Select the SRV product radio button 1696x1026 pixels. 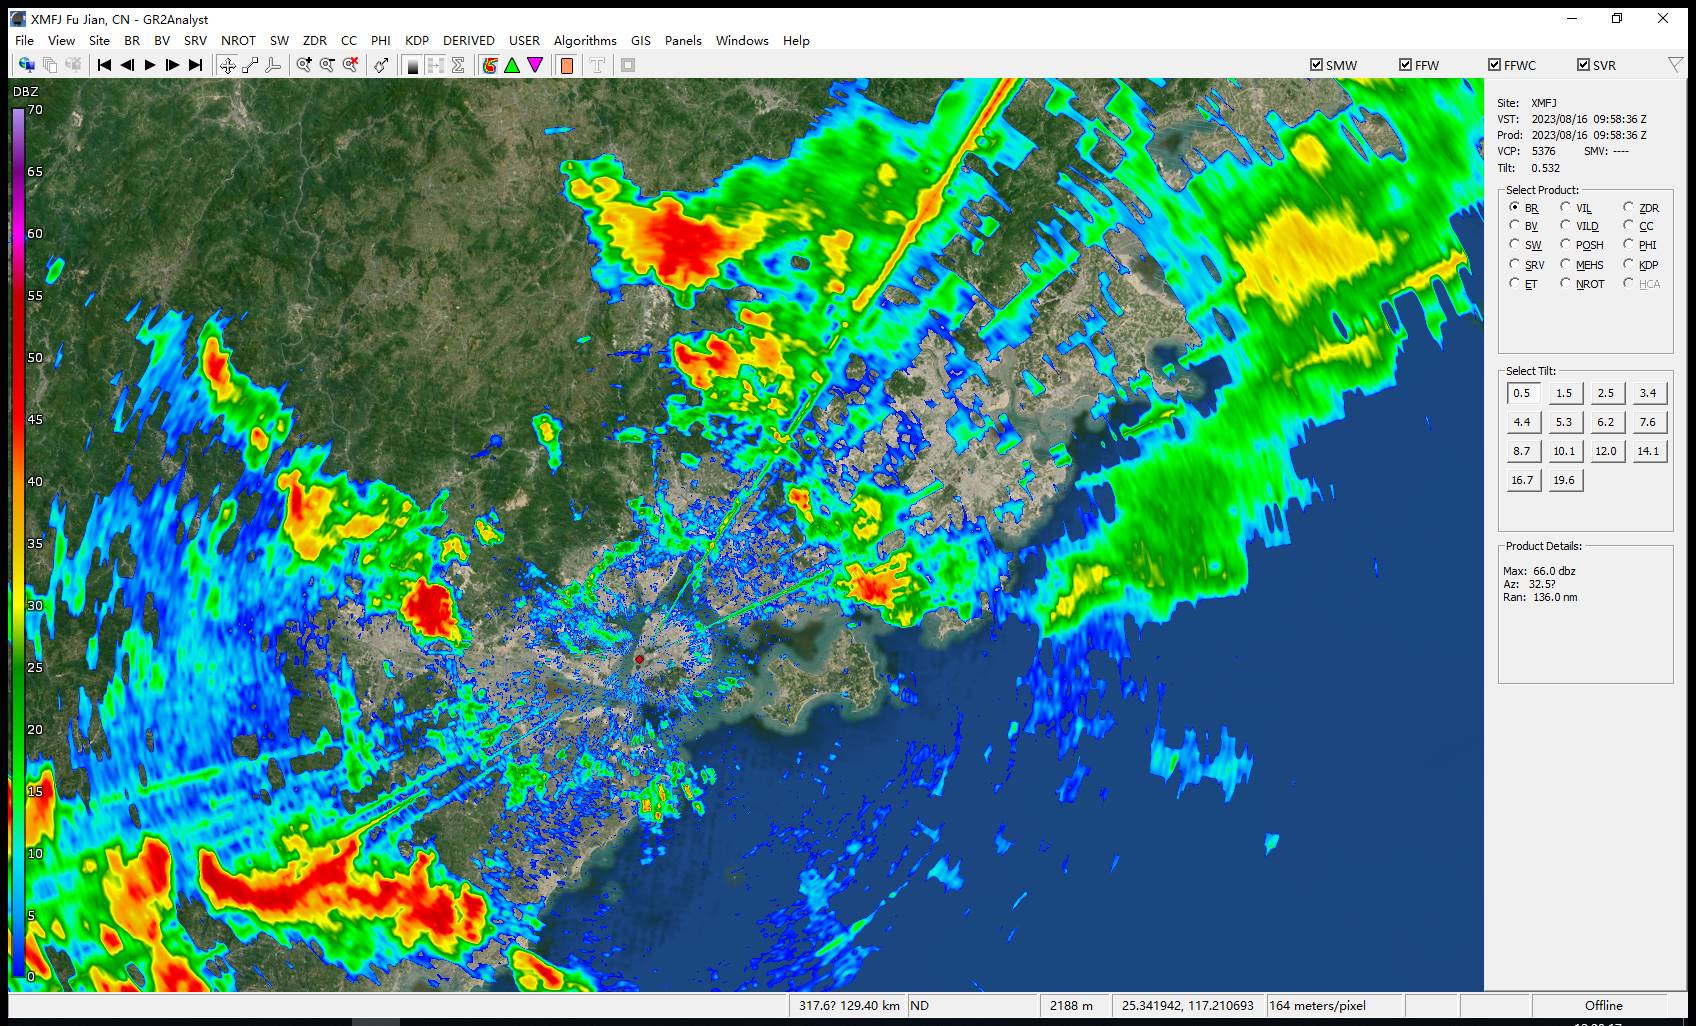click(1515, 264)
